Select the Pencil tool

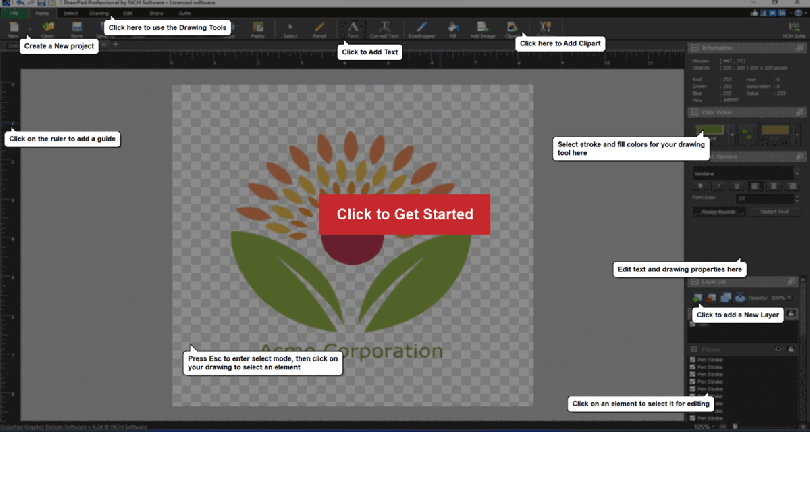click(x=319, y=29)
